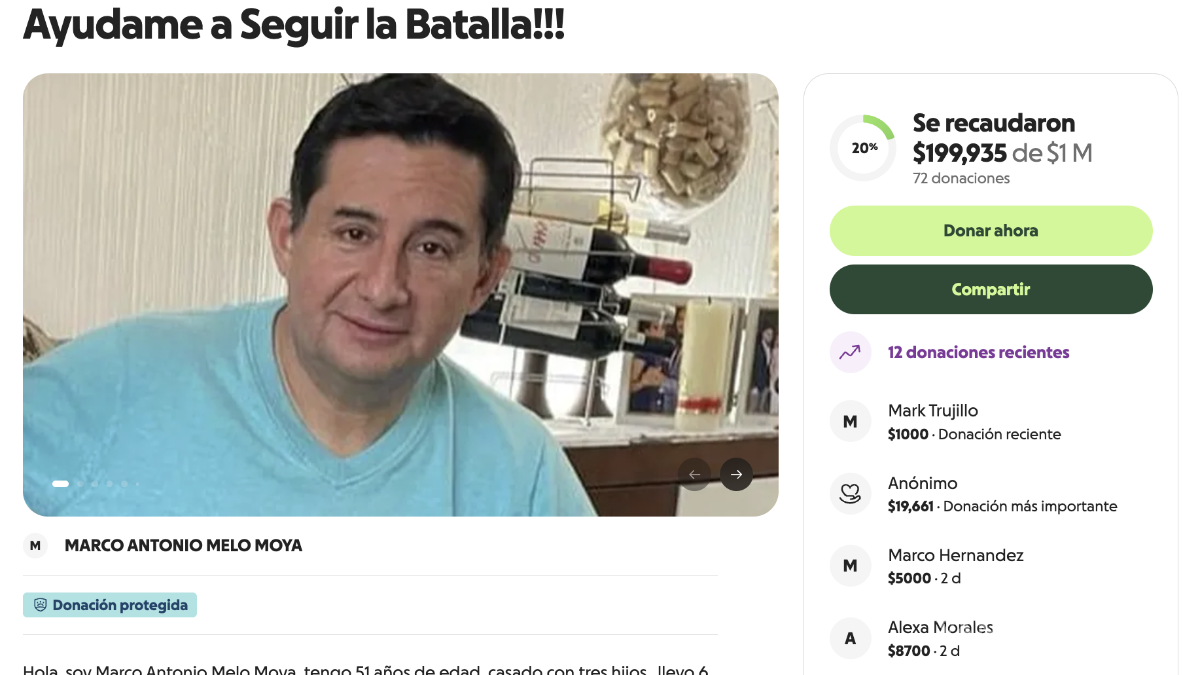Click the organizer M avatar beside name
Image resolution: width=1200 pixels, height=675 pixels.
click(35, 545)
